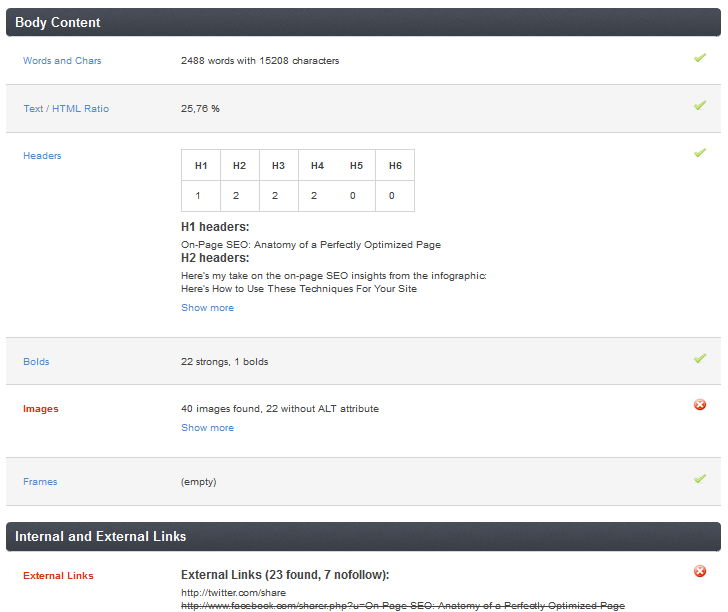Click green checkmark in Words and Chars row
The height and width of the screenshot is (612, 728).
tap(700, 58)
